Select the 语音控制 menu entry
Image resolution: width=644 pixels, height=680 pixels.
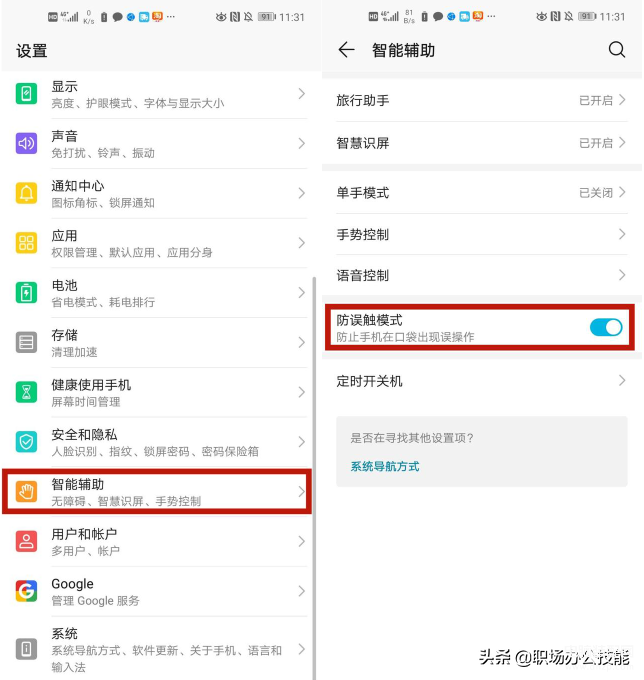pyautogui.click(x=481, y=275)
